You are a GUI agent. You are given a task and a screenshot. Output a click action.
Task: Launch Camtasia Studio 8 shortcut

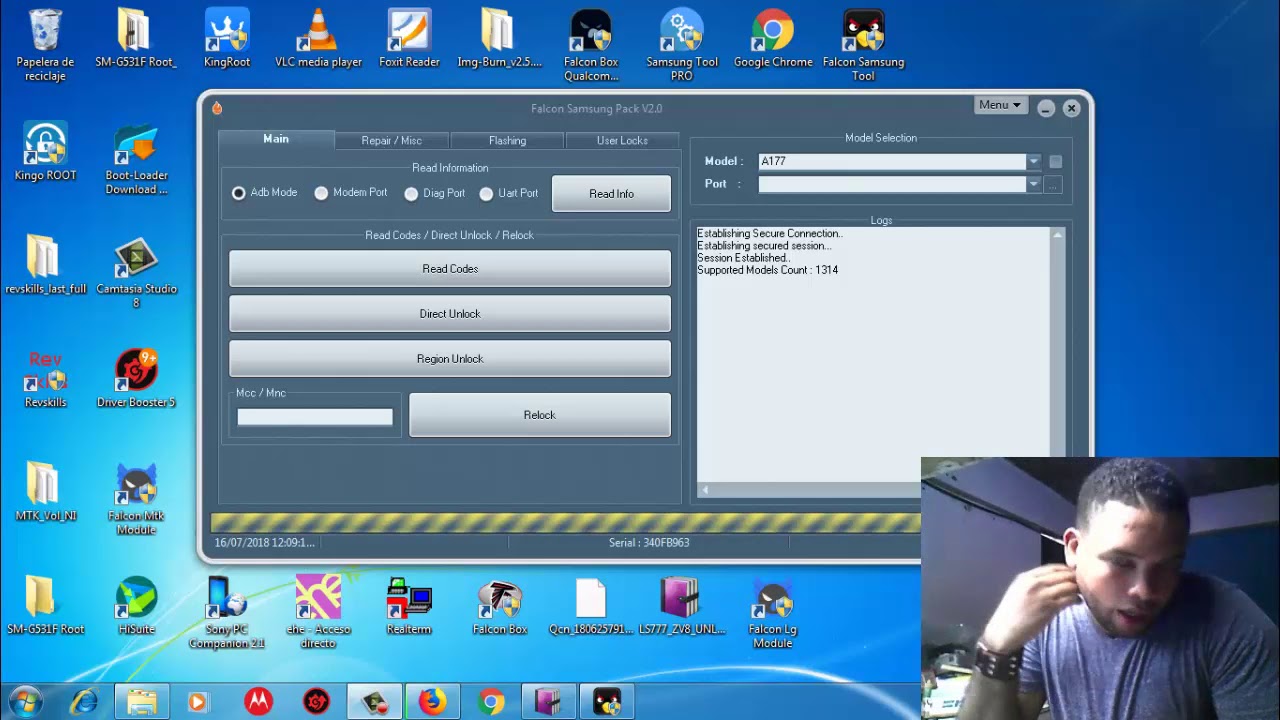tap(136, 273)
